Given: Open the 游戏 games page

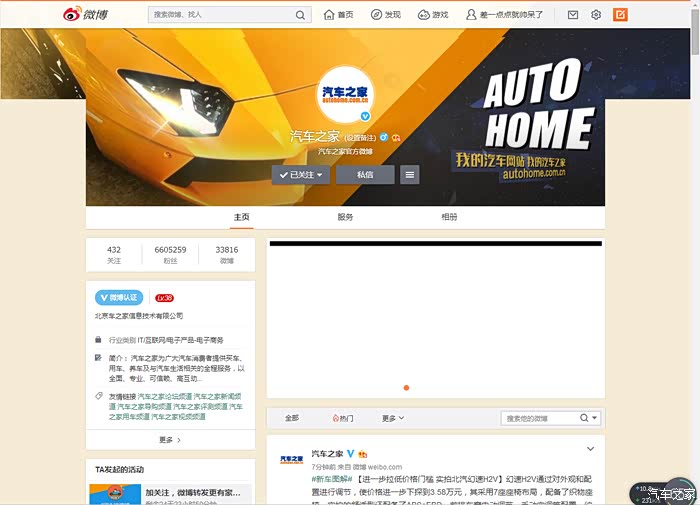Looking at the screenshot, I should 433,15.
